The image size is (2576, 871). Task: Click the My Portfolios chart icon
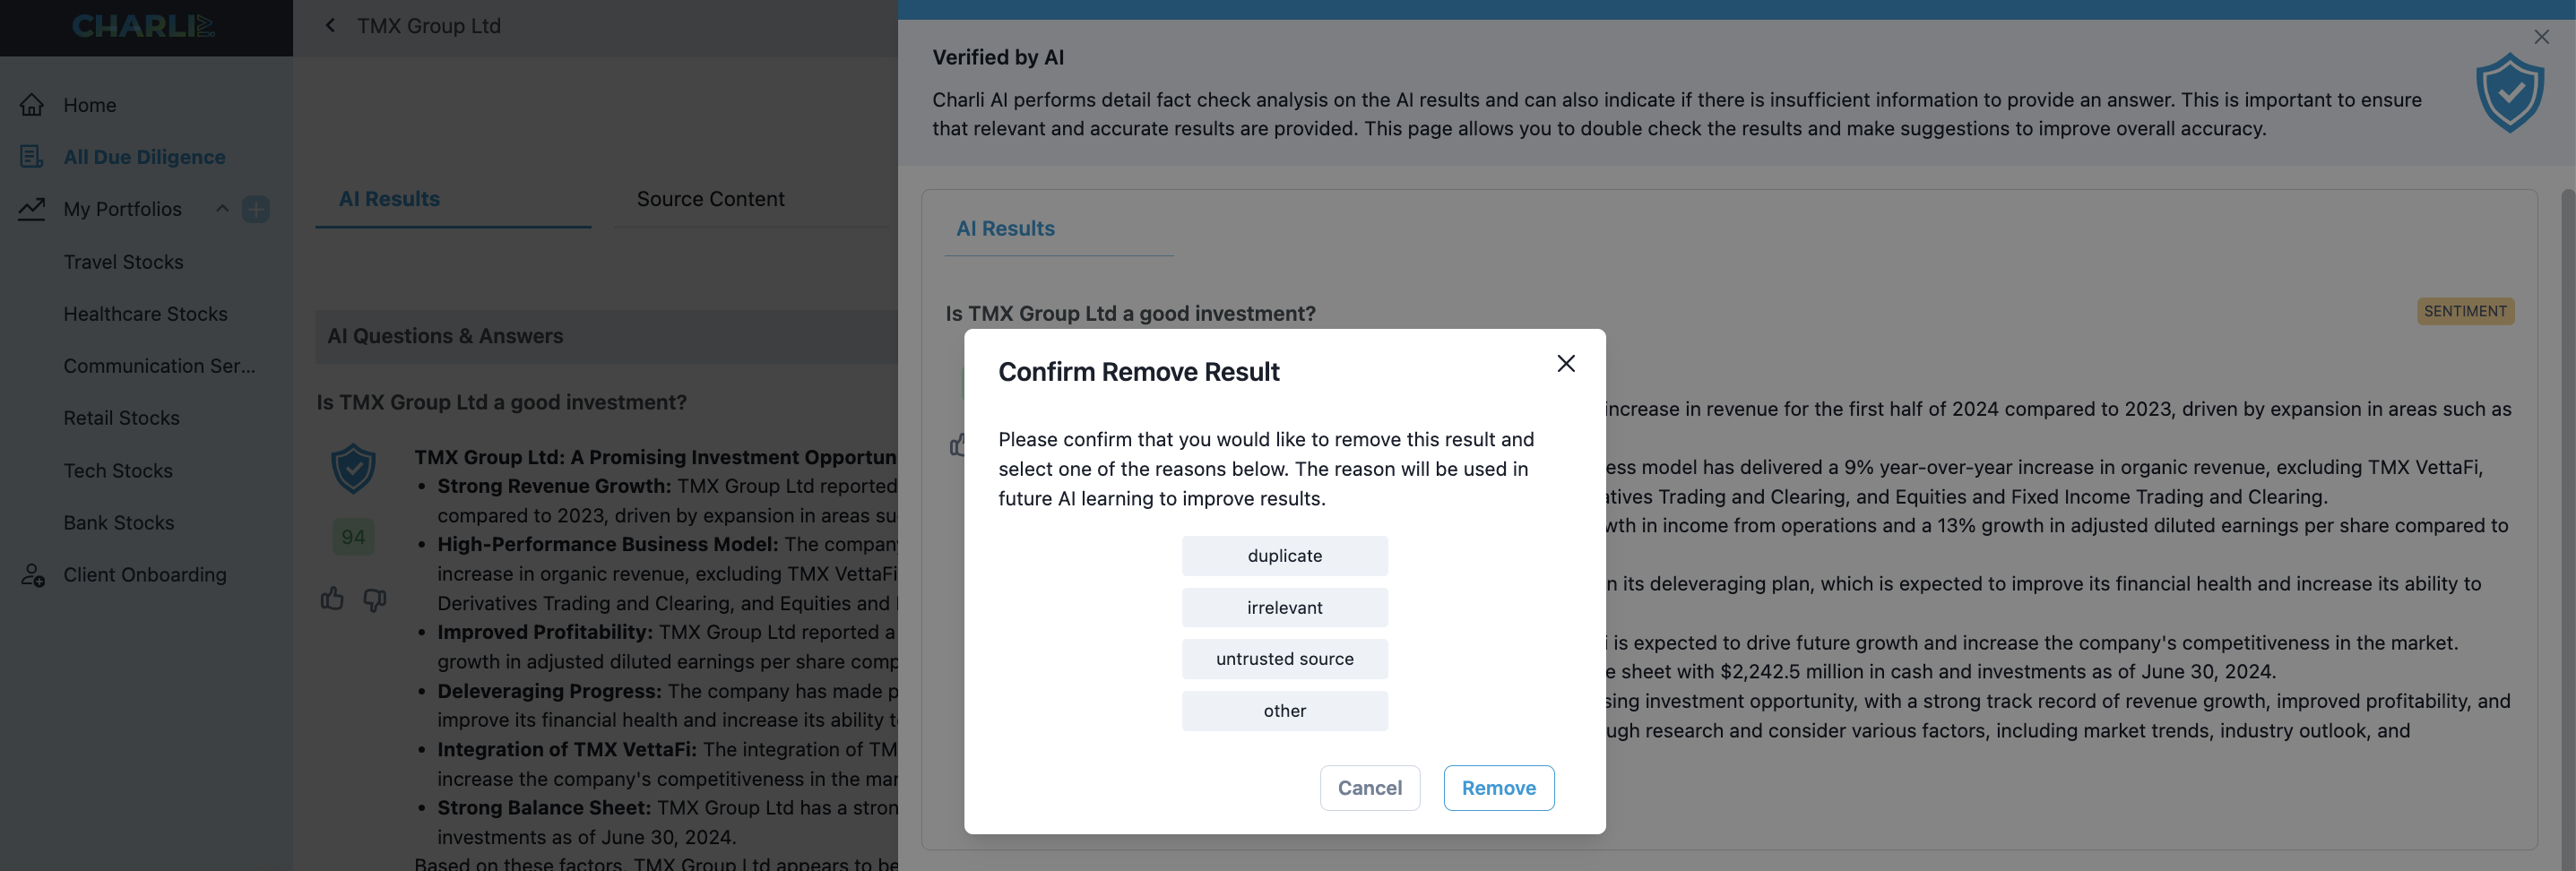coord(32,209)
